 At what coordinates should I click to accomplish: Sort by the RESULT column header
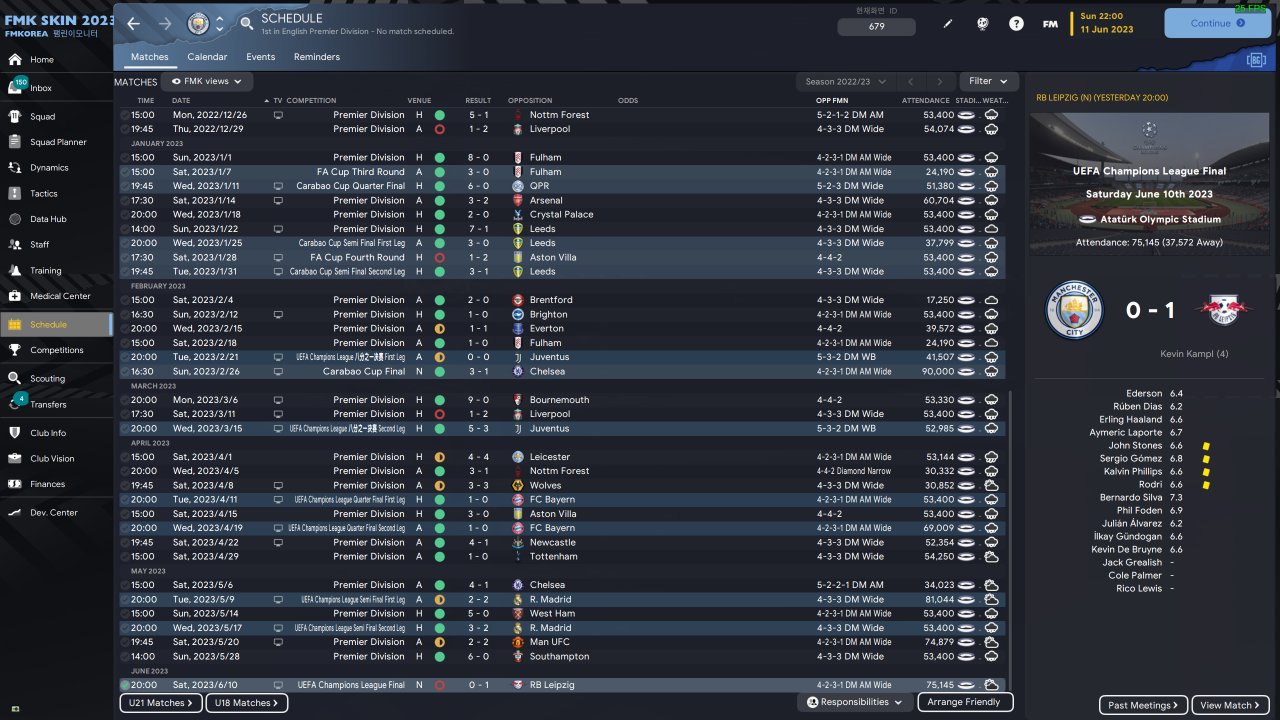click(x=478, y=101)
